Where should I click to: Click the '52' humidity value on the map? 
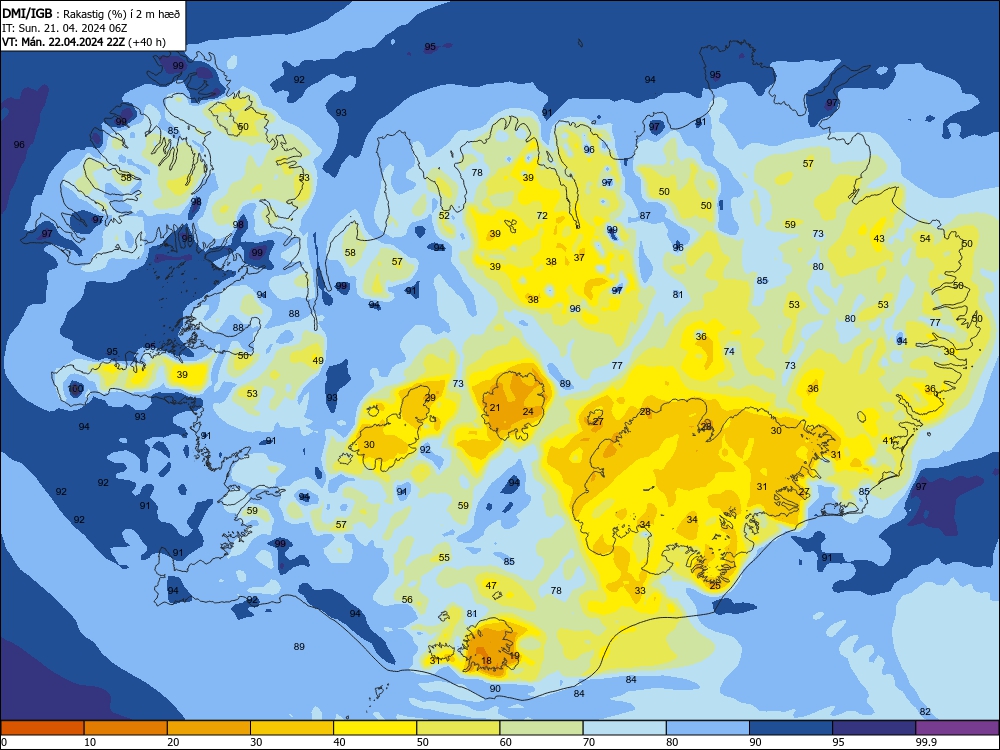click(444, 216)
